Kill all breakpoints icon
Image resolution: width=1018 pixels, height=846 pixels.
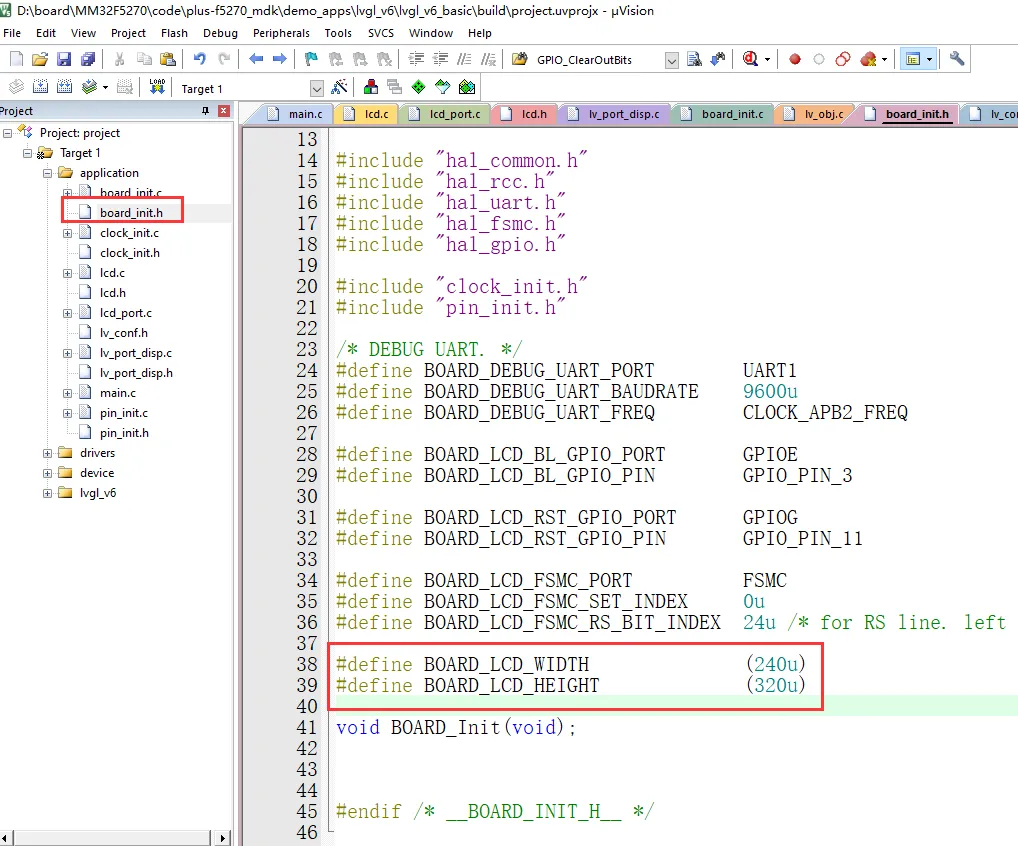868,59
